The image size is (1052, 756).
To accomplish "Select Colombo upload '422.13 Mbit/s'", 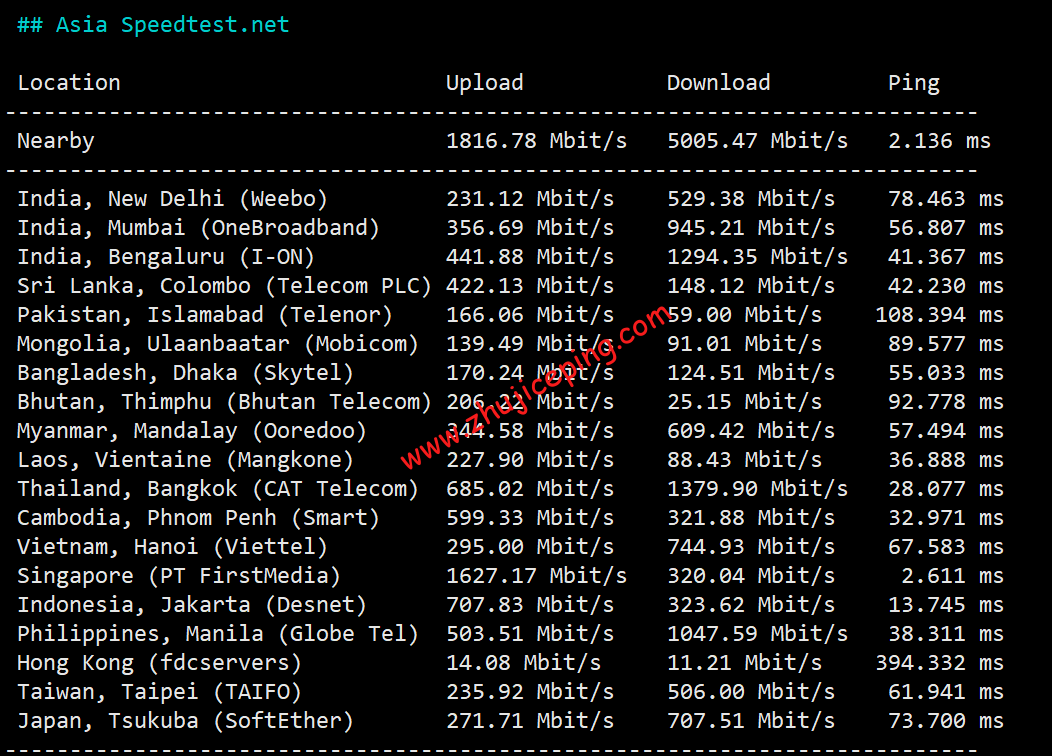I will [530, 286].
